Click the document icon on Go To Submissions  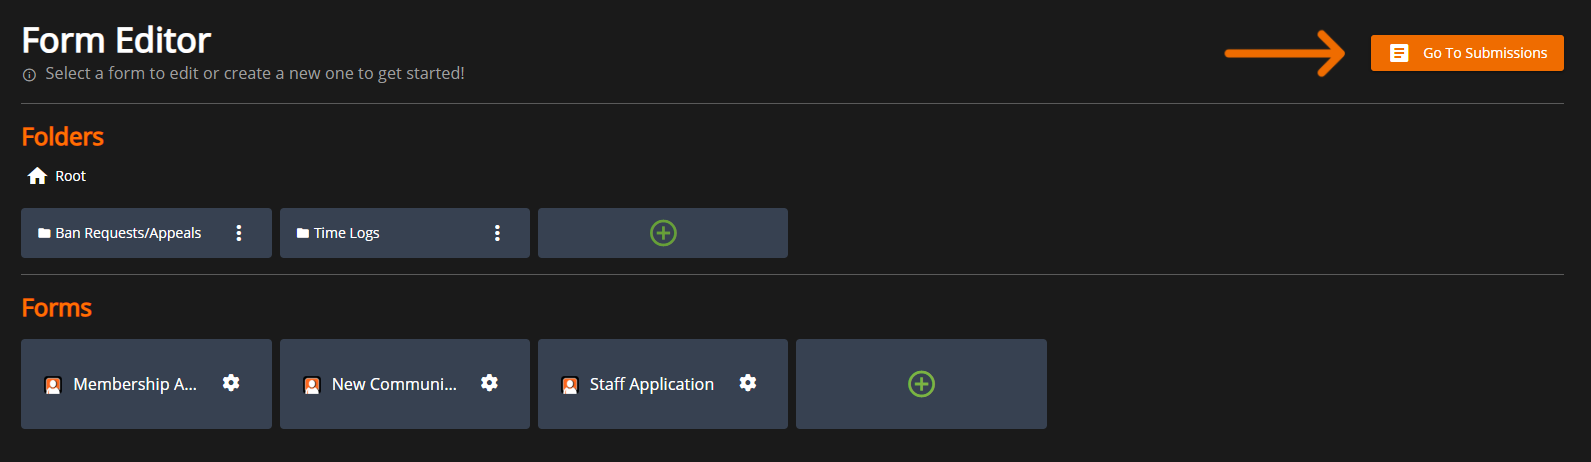coord(1399,53)
